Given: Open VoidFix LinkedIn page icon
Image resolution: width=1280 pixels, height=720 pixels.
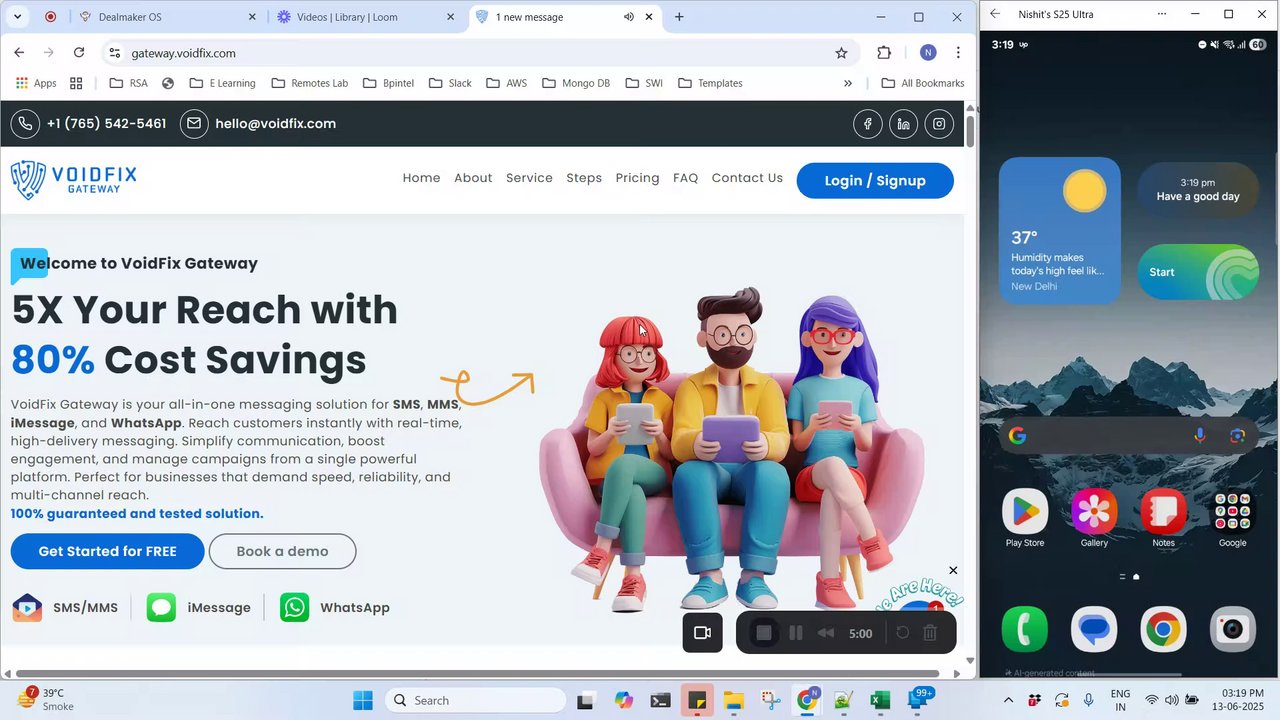Looking at the screenshot, I should coord(903,124).
